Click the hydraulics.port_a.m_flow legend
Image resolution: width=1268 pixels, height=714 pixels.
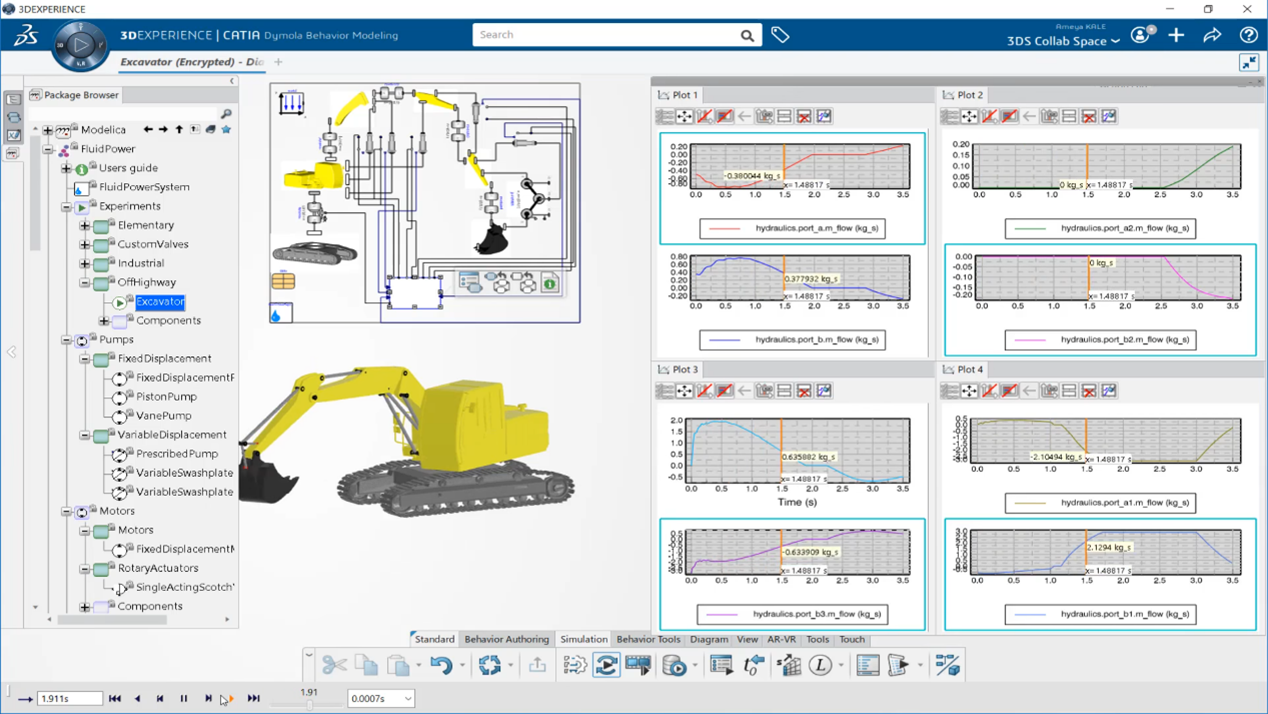pyautogui.click(x=792, y=228)
